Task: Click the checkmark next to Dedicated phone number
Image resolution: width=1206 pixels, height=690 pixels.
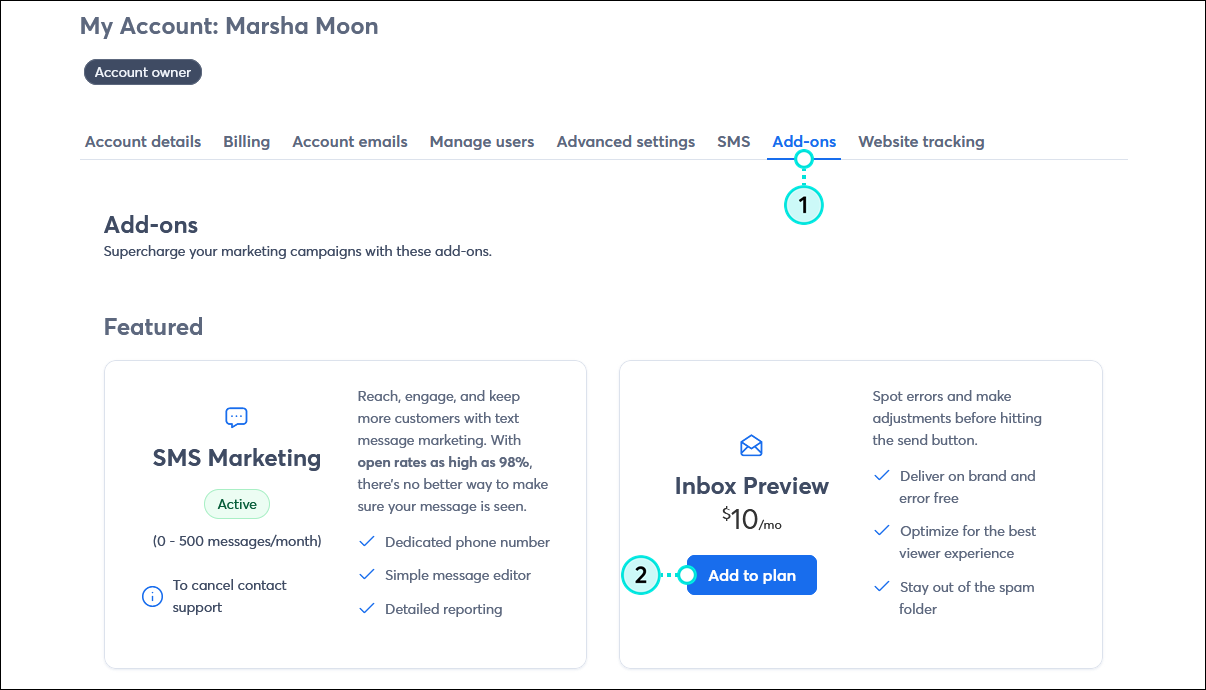Action: click(367, 541)
